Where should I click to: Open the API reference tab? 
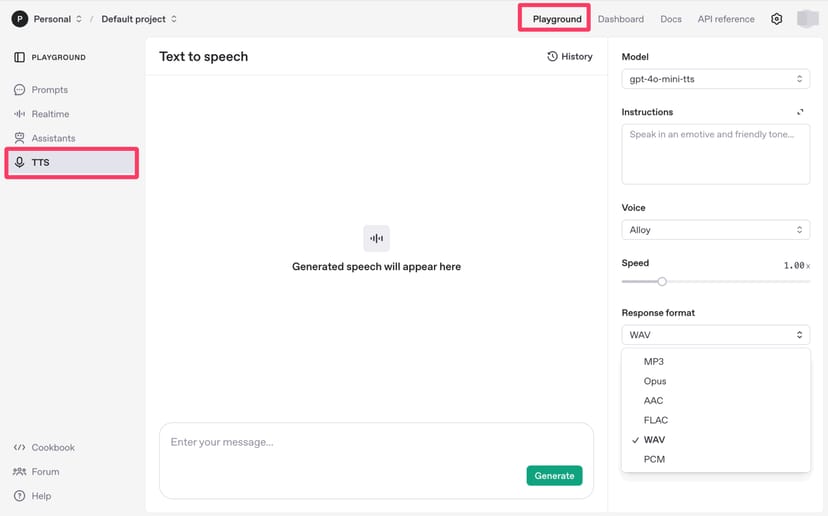pos(726,19)
